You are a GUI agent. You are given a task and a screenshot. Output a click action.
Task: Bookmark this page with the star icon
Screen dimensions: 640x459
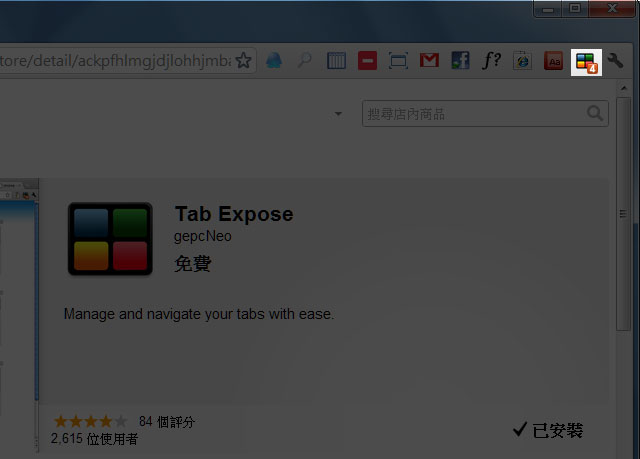click(x=244, y=61)
